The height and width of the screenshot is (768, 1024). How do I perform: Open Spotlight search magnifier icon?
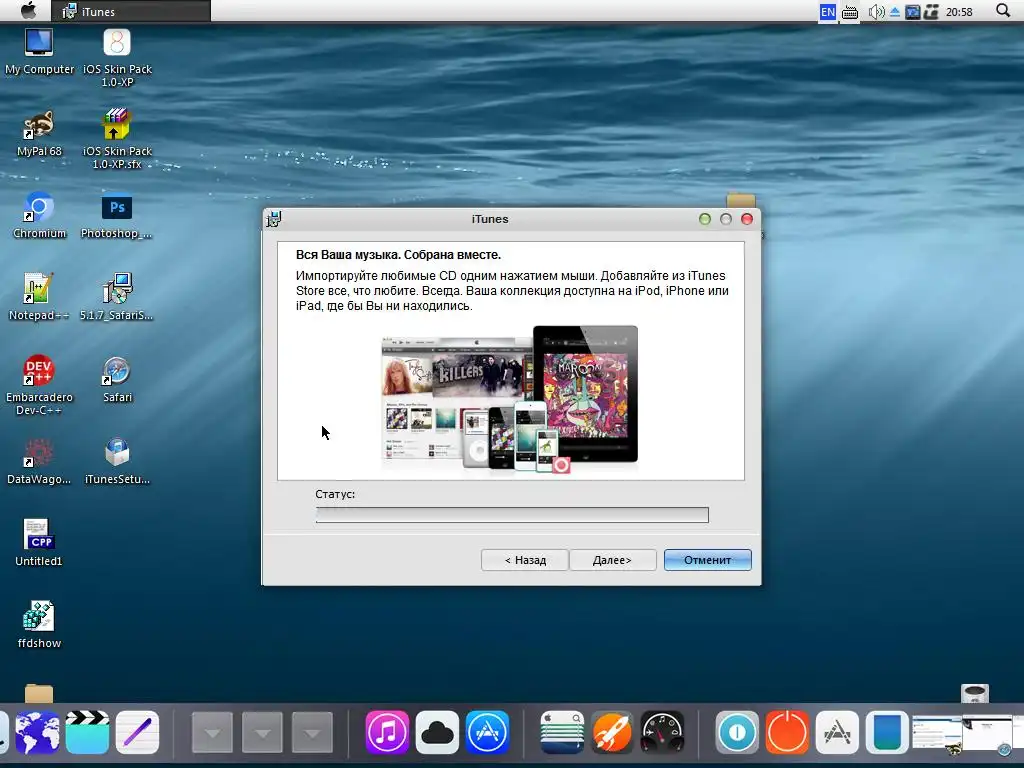click(1003, 10)
